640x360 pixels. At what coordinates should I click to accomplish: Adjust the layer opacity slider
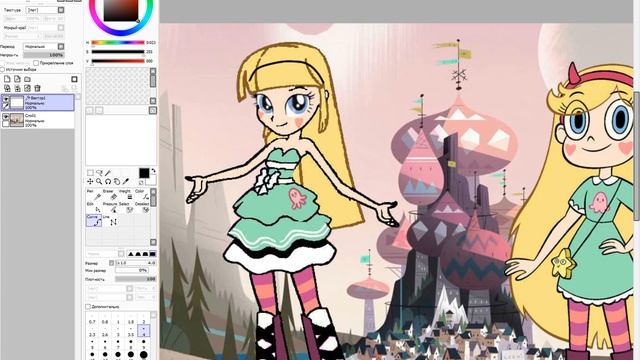(44, 55)
